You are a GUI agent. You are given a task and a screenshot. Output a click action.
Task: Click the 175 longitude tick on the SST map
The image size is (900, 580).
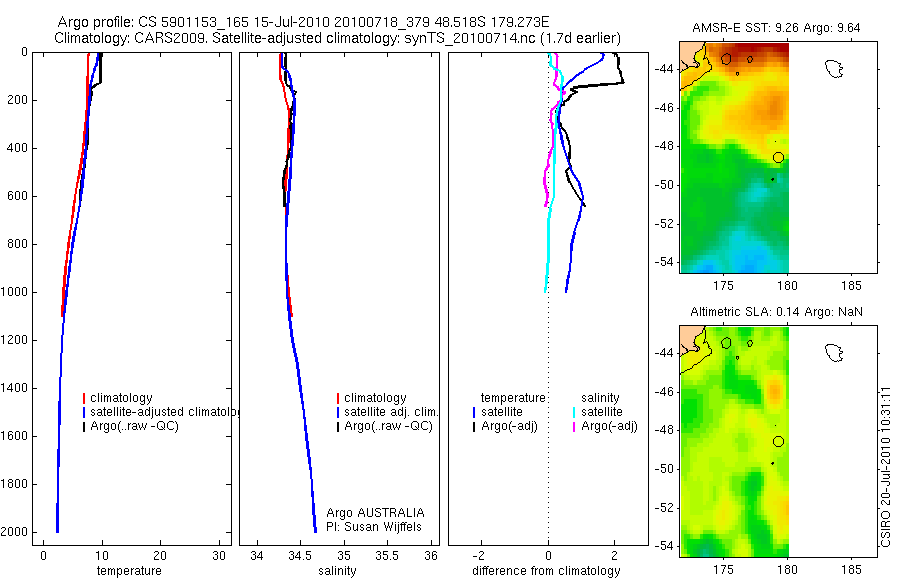point(723,285)
